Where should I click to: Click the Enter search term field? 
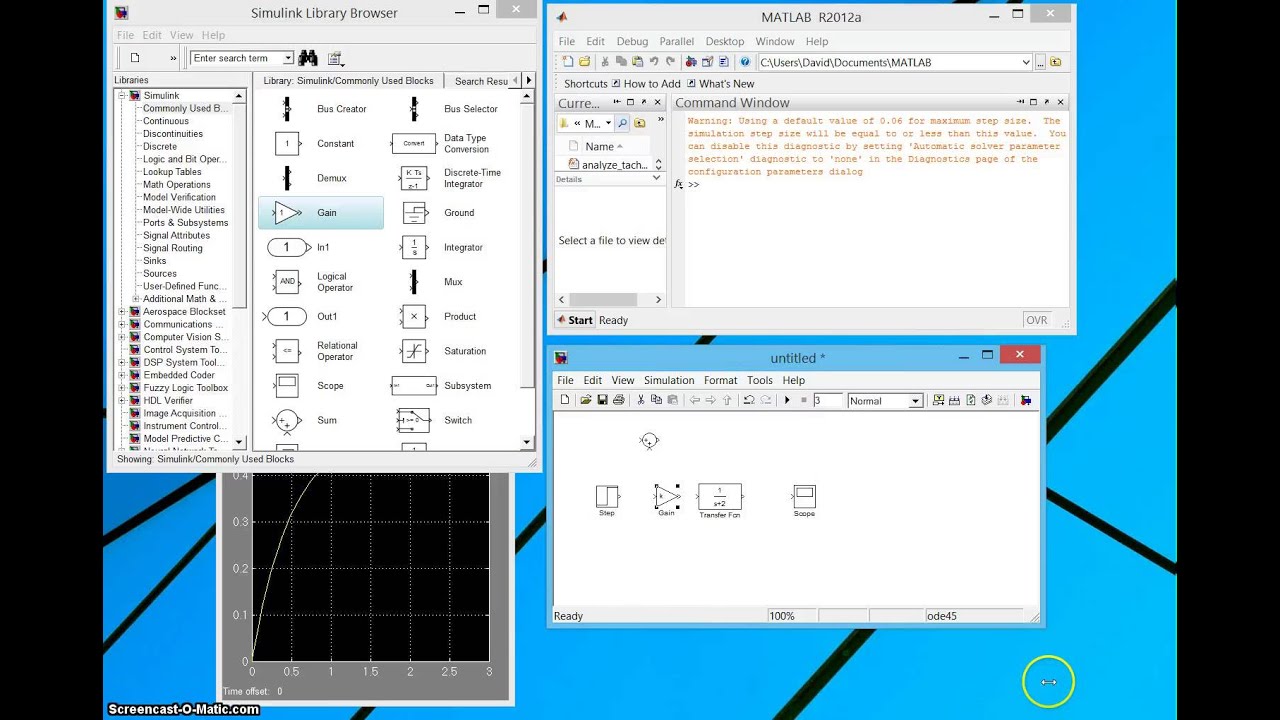point(237,58)
